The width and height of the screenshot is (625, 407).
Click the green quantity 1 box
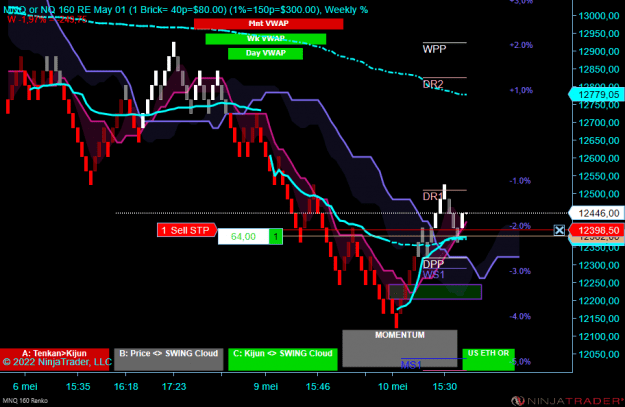click(x=276, y=236)
